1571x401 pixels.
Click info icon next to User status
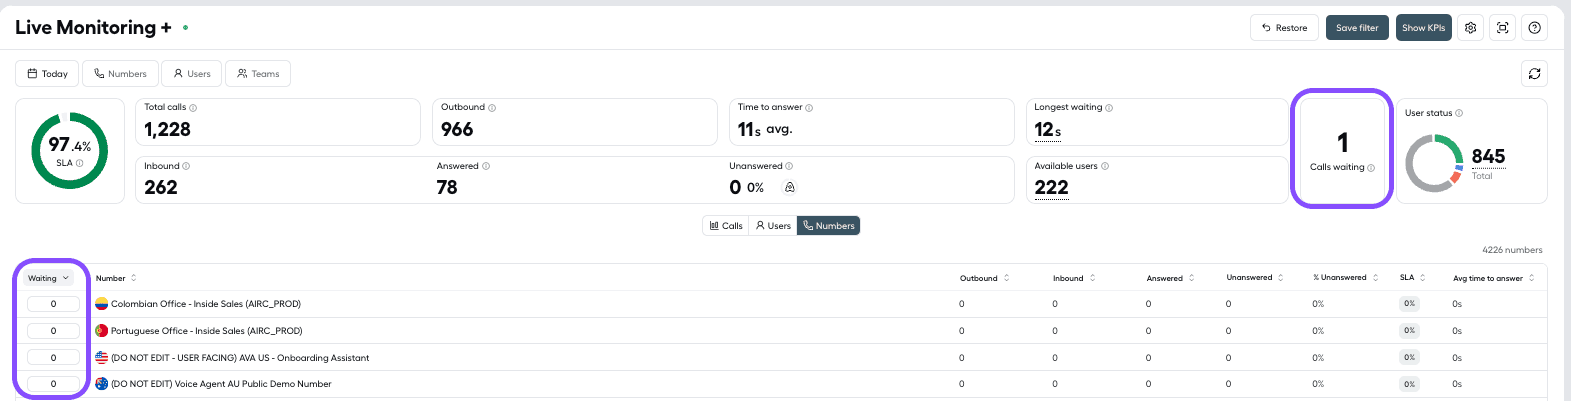1459,113
